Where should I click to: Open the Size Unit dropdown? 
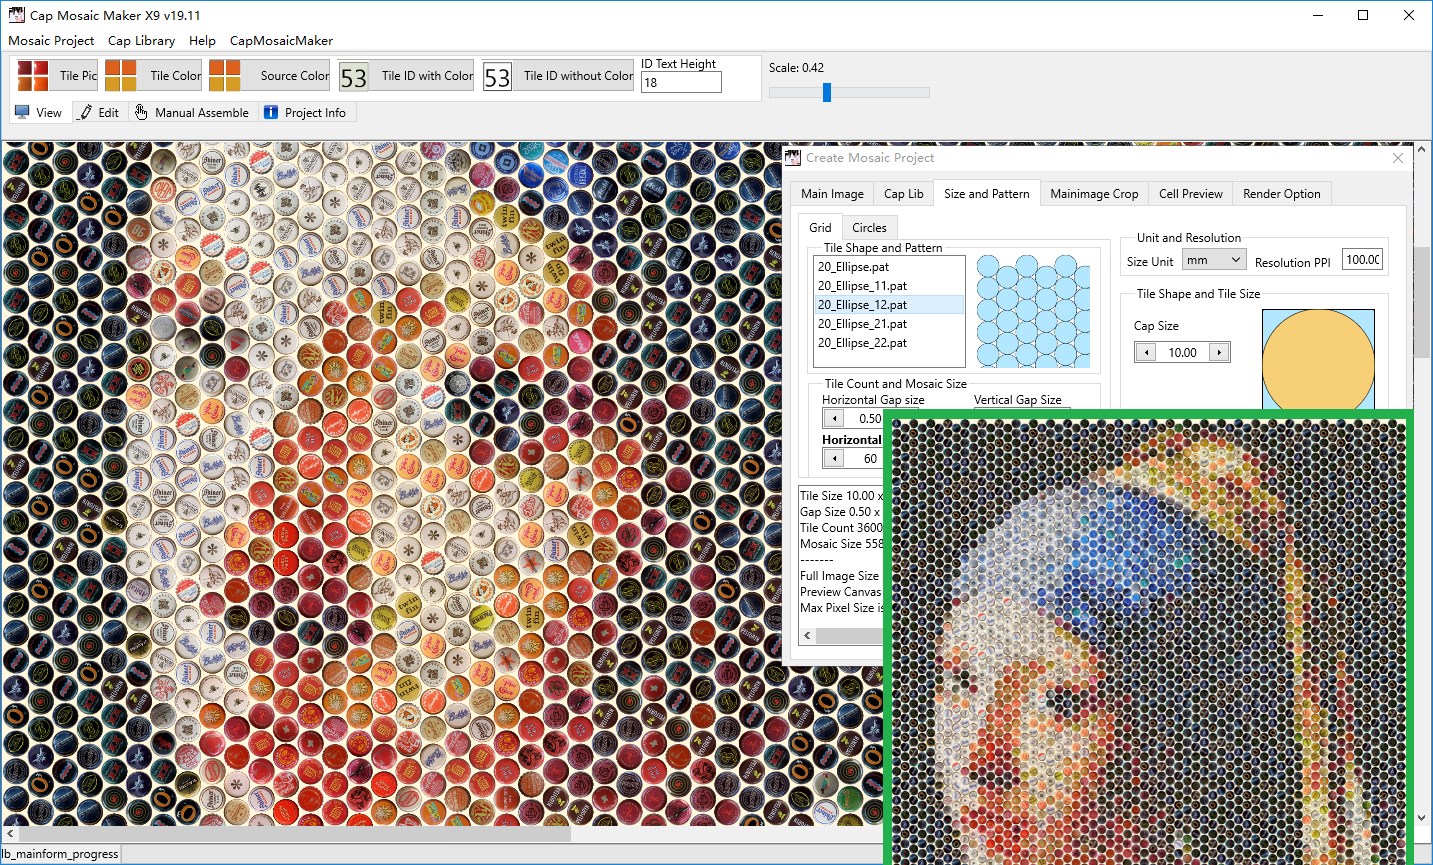(x=1213, y=260)
